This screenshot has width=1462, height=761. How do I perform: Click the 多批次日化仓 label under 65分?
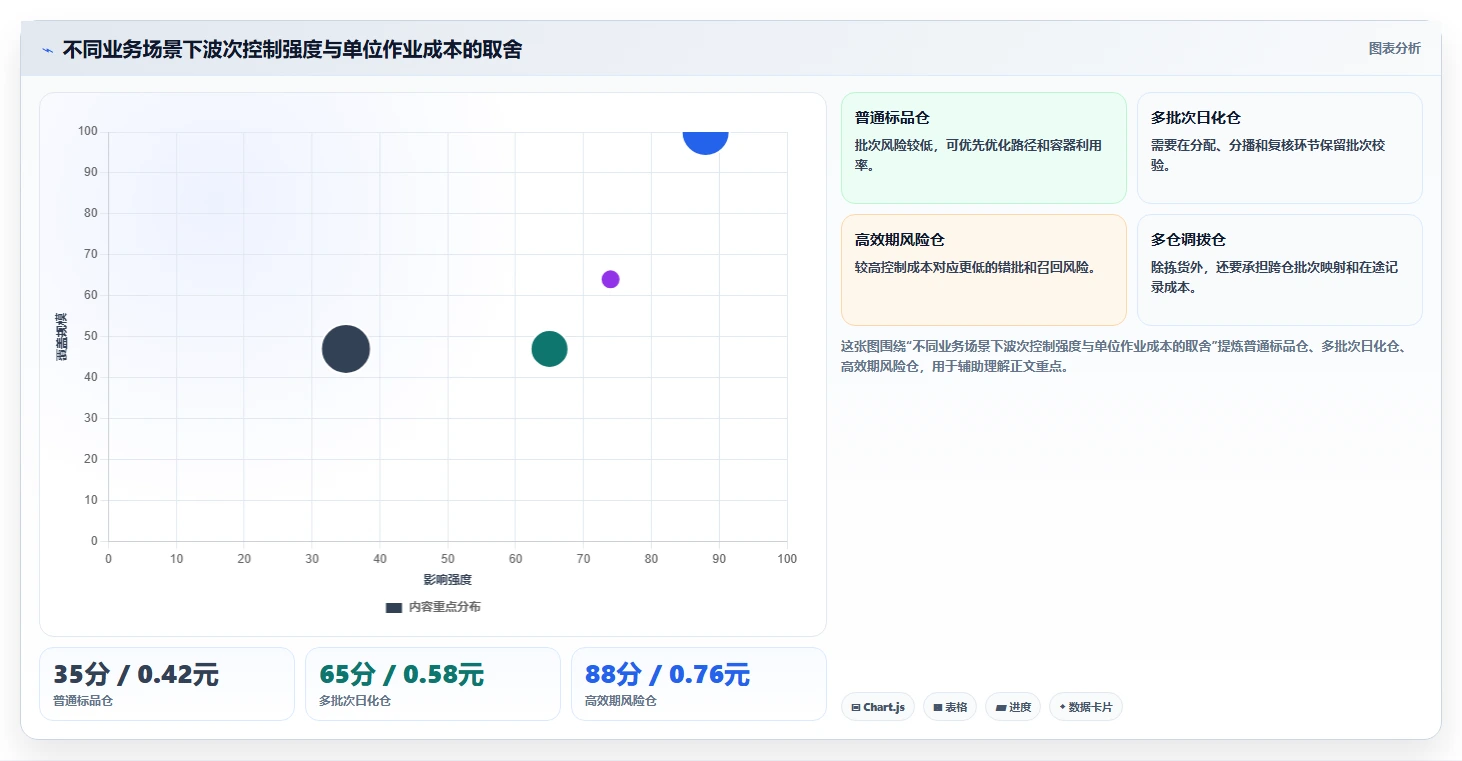tap(355, 701)
